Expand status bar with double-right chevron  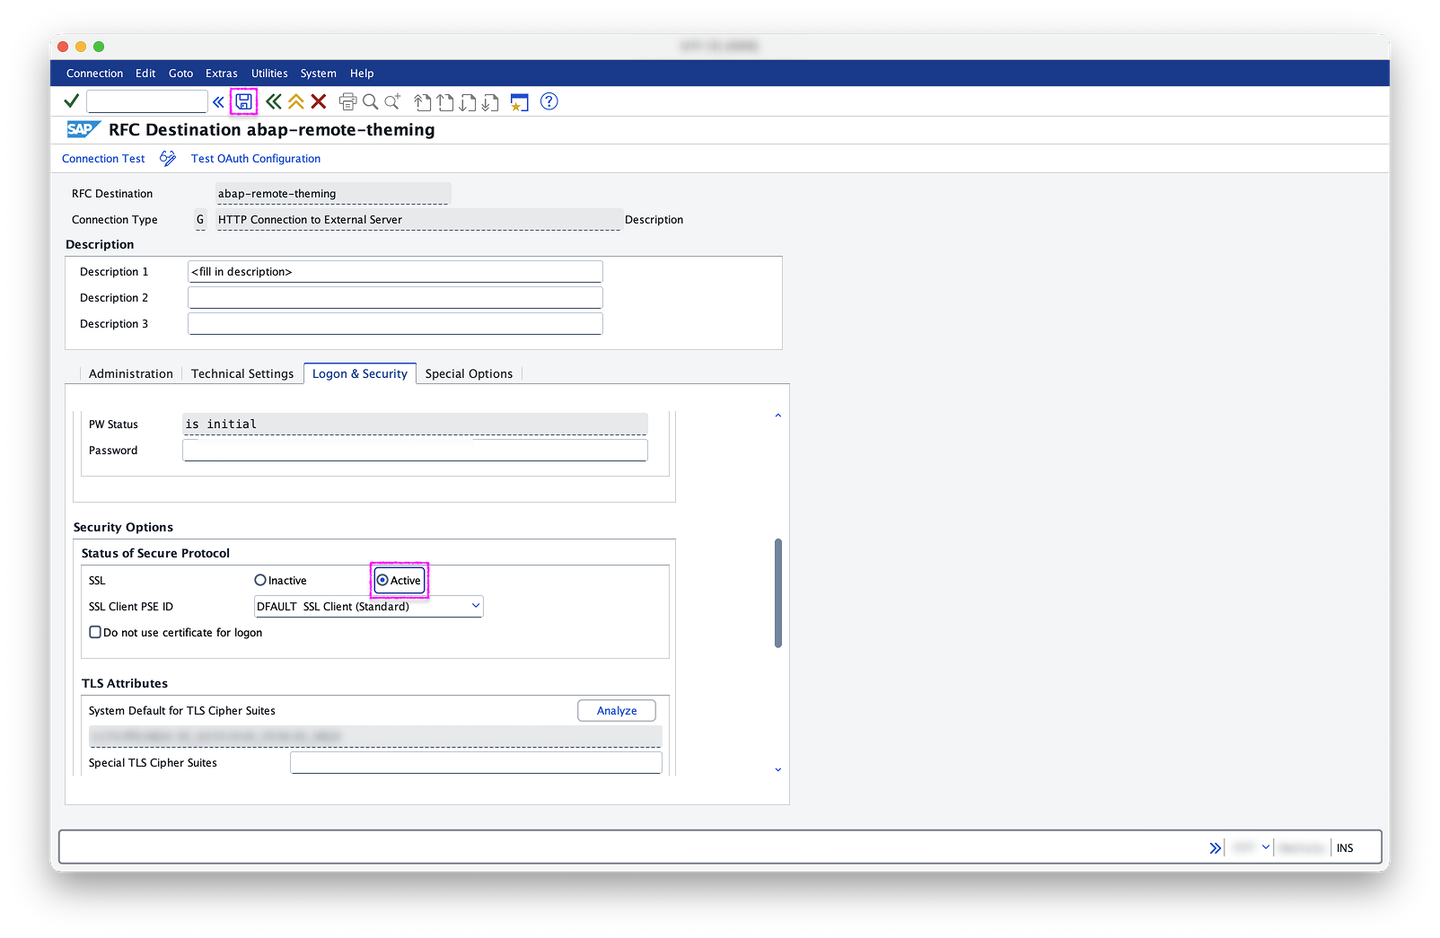pyautogui.click(x=1215, y=848)
